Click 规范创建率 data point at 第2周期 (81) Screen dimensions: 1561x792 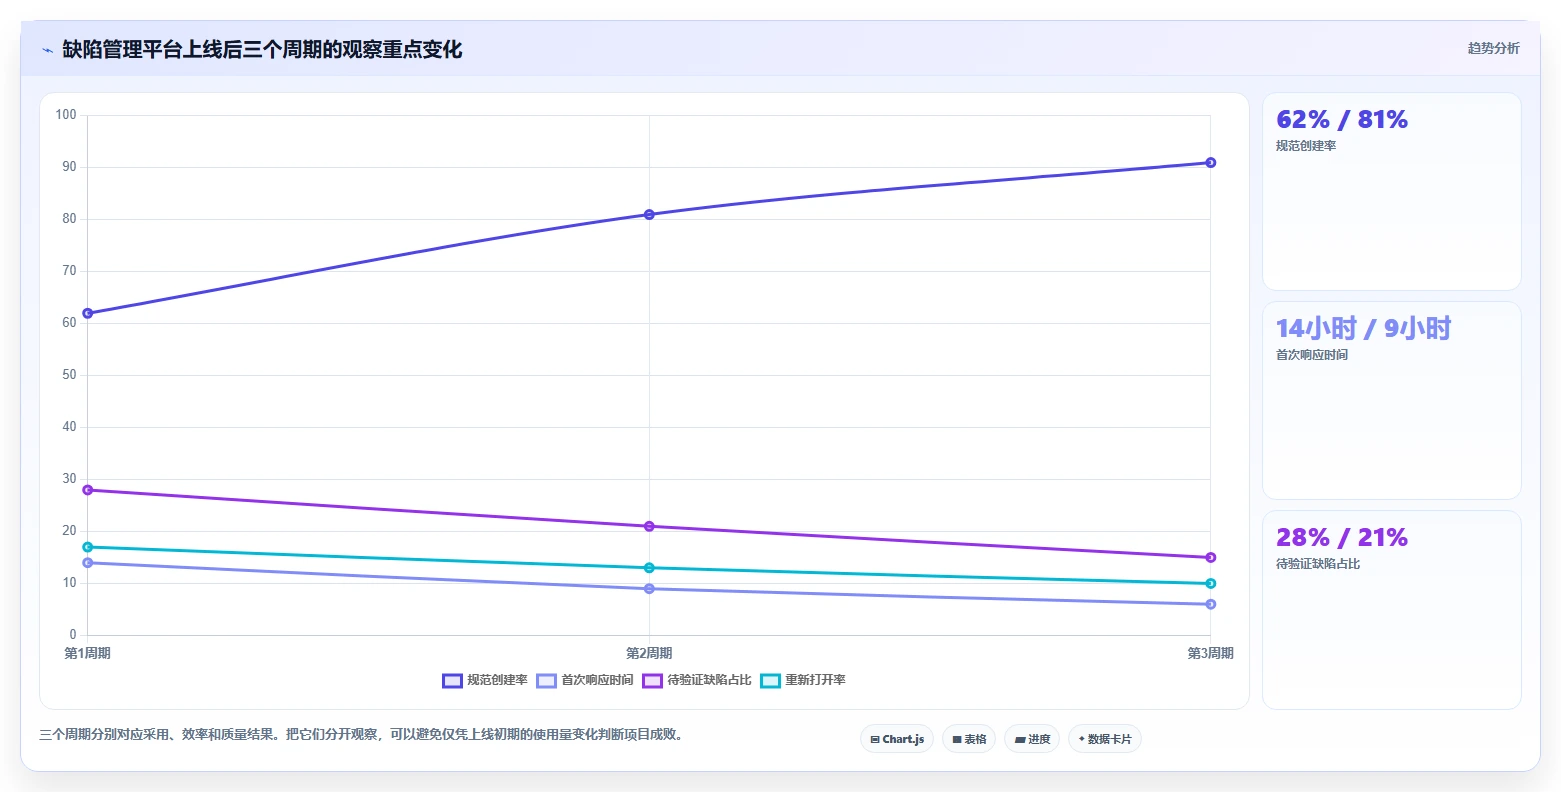(x=649, y=214)
